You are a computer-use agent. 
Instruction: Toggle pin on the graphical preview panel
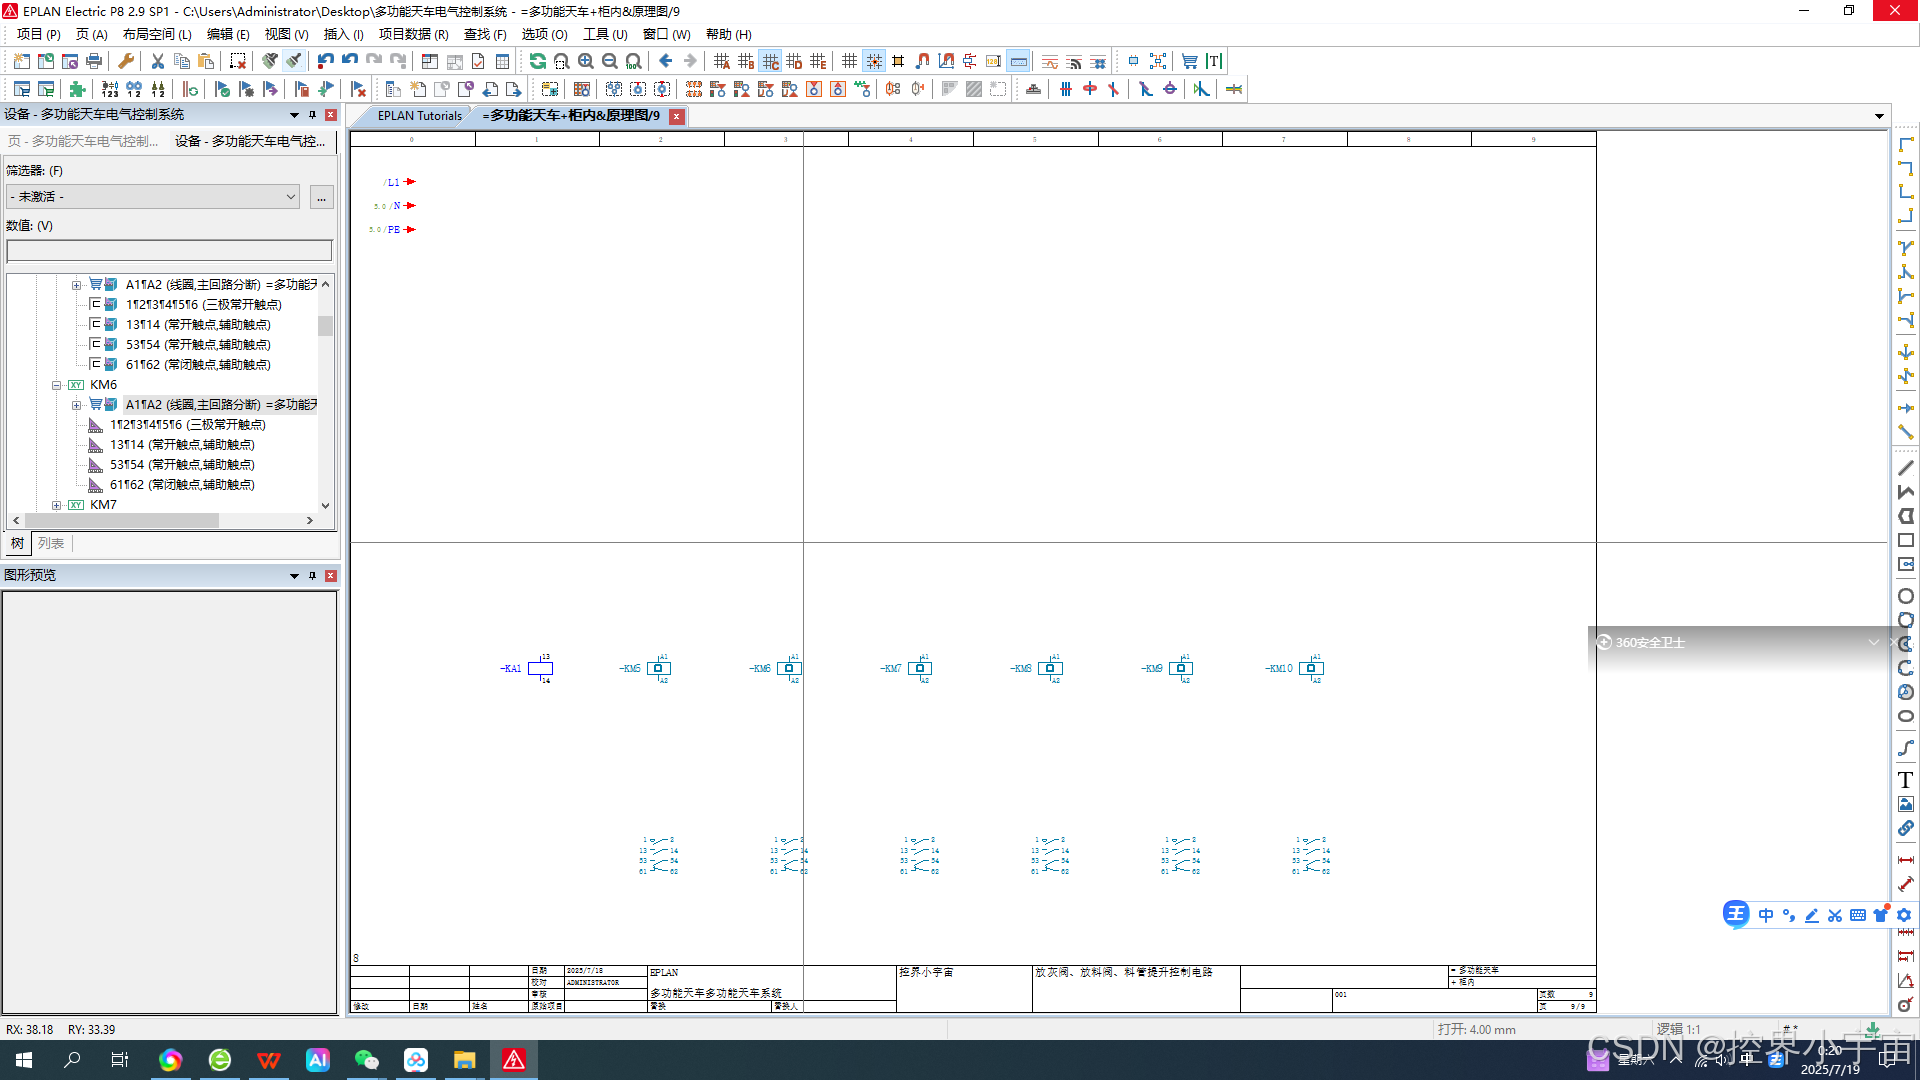(312, 576)
